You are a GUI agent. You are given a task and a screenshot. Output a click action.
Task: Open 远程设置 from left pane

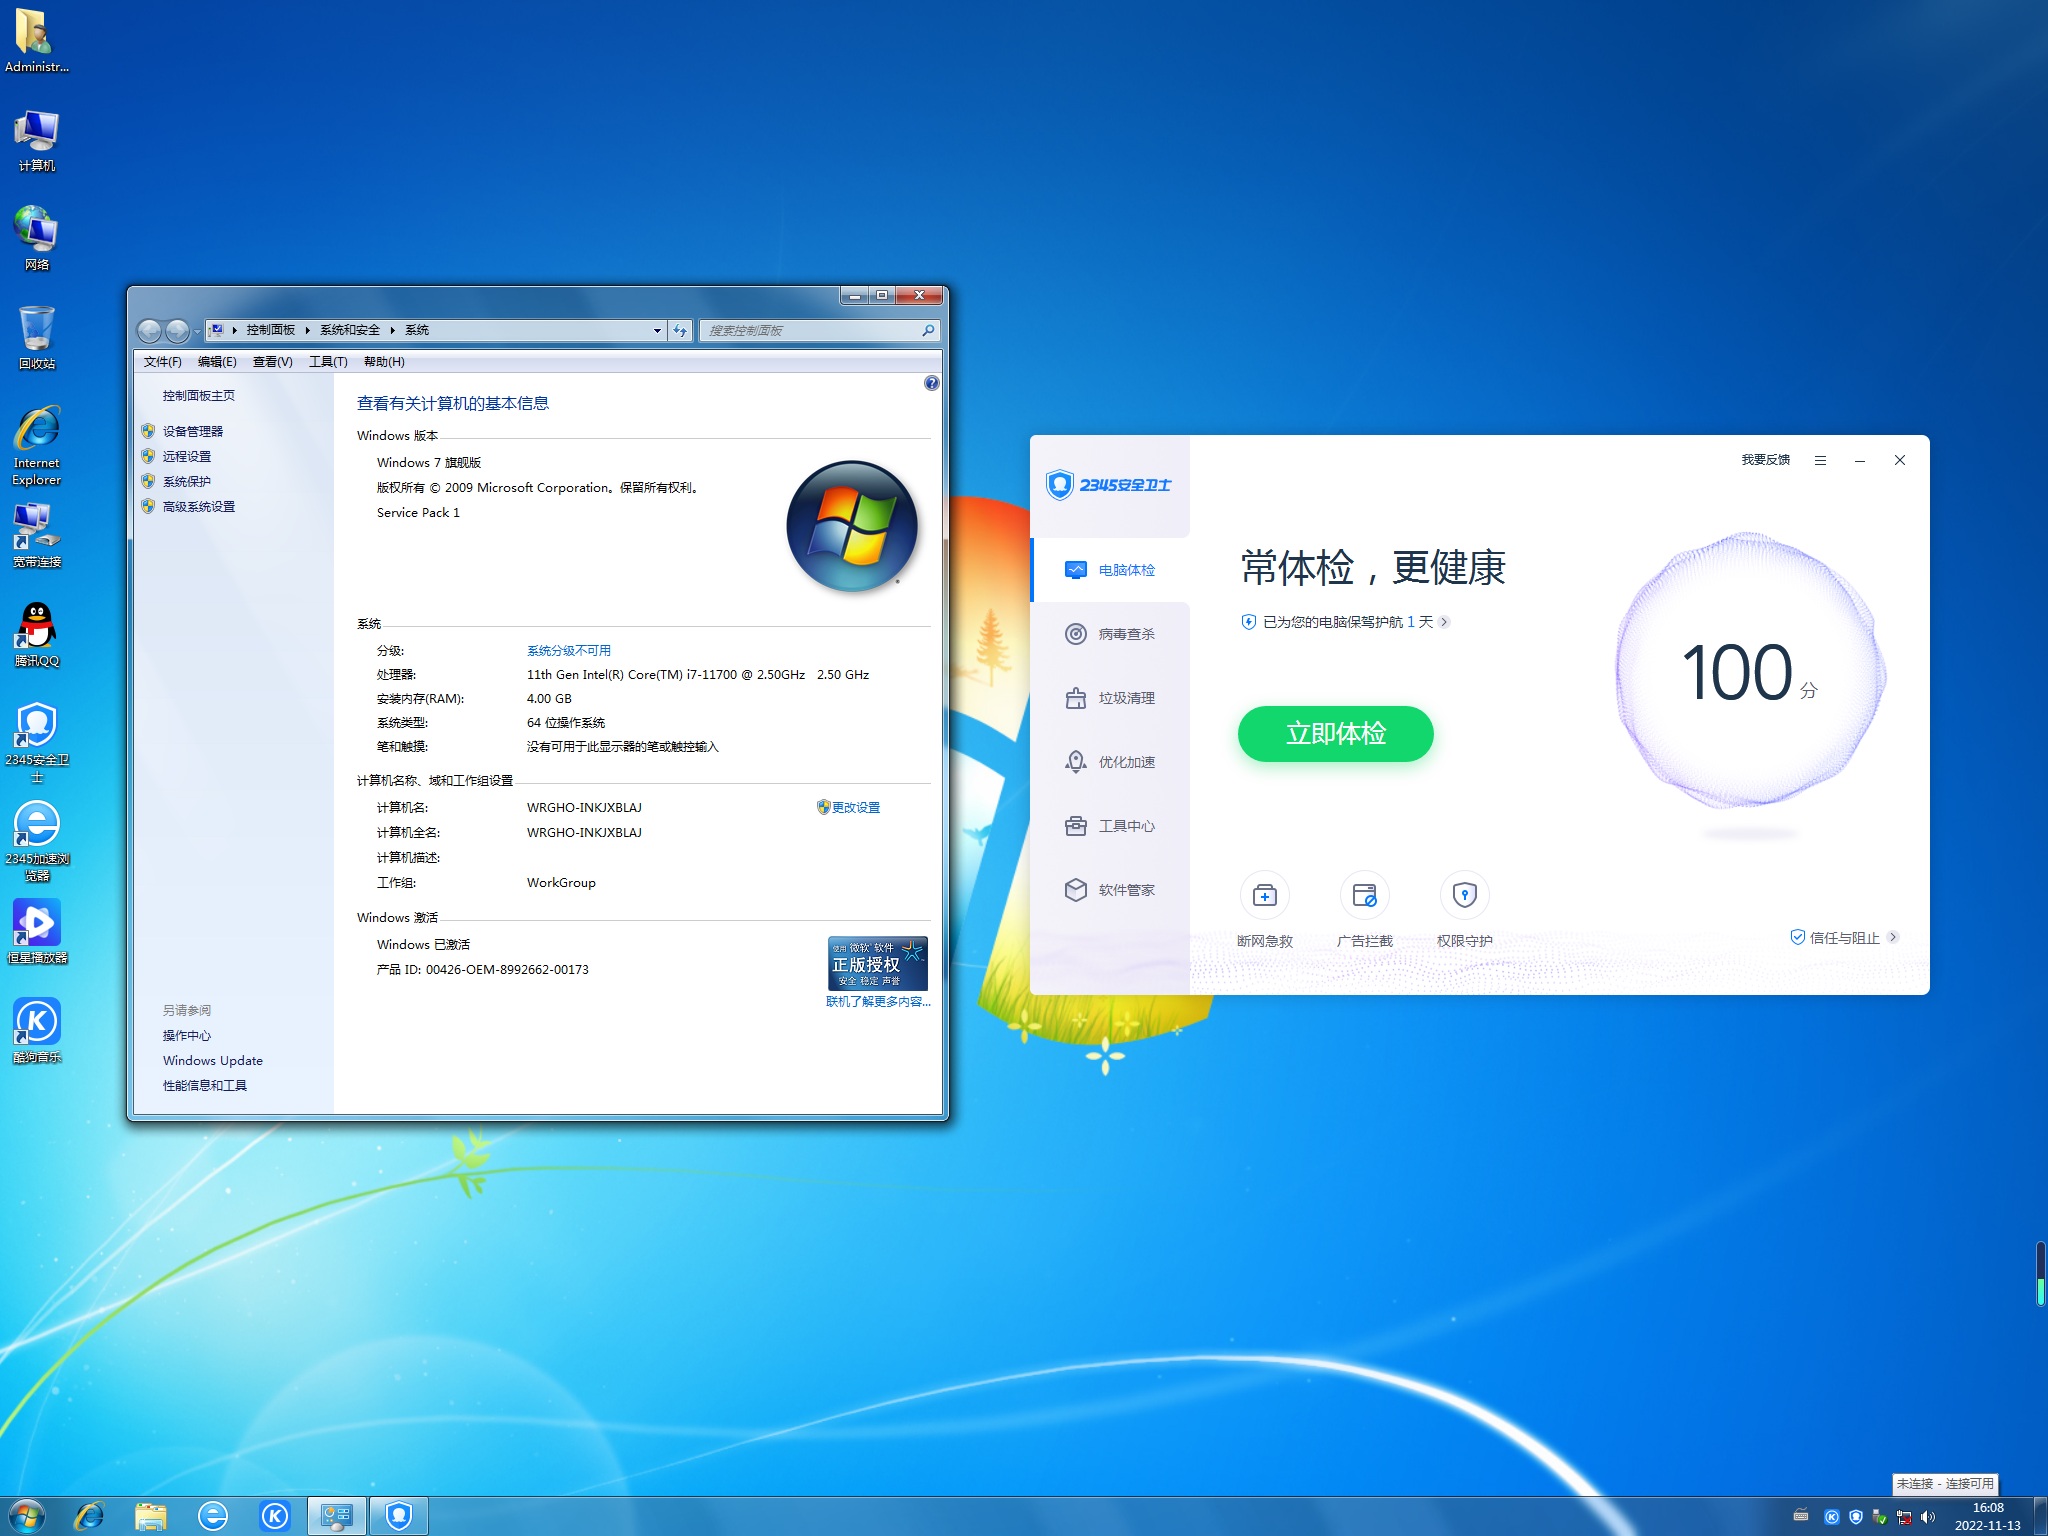pos(187,456)
